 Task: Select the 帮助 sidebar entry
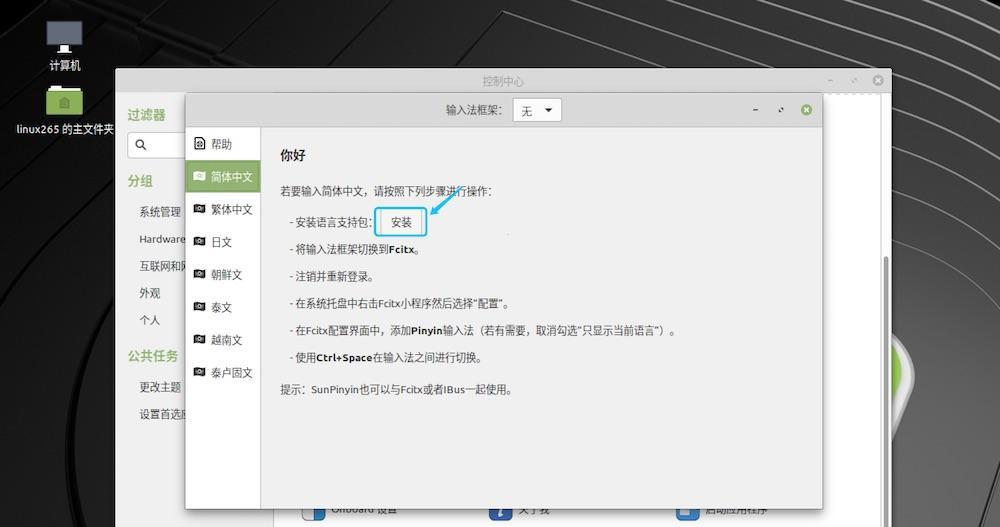point(223,144)
